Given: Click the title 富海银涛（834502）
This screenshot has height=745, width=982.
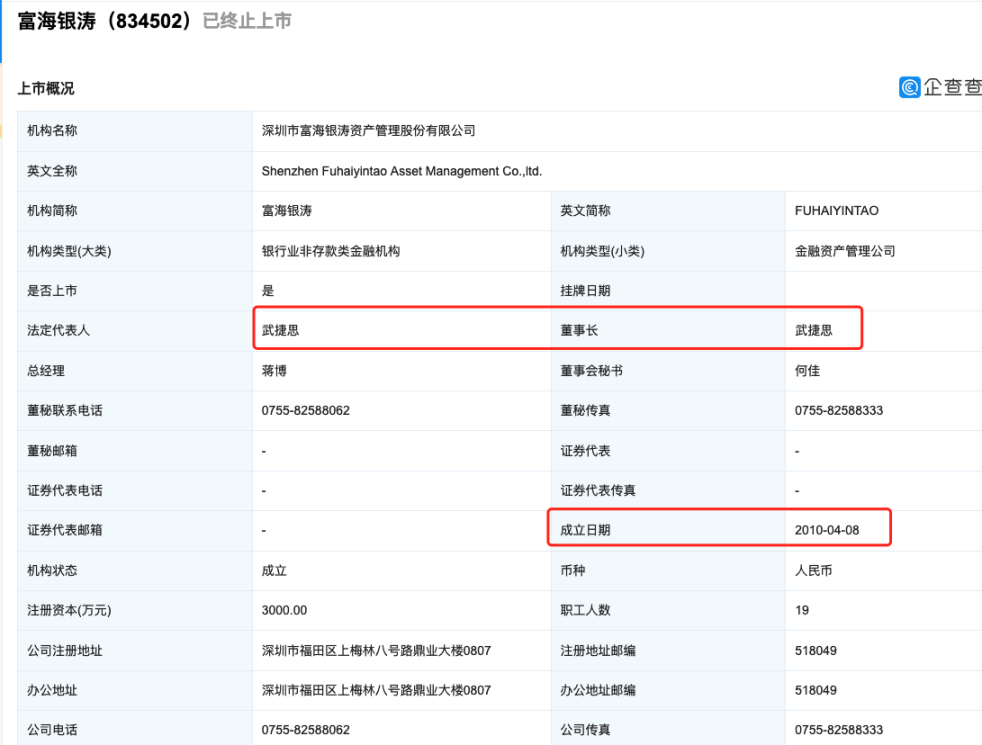Looking at the screenshot, I should [x=104, y=21].
